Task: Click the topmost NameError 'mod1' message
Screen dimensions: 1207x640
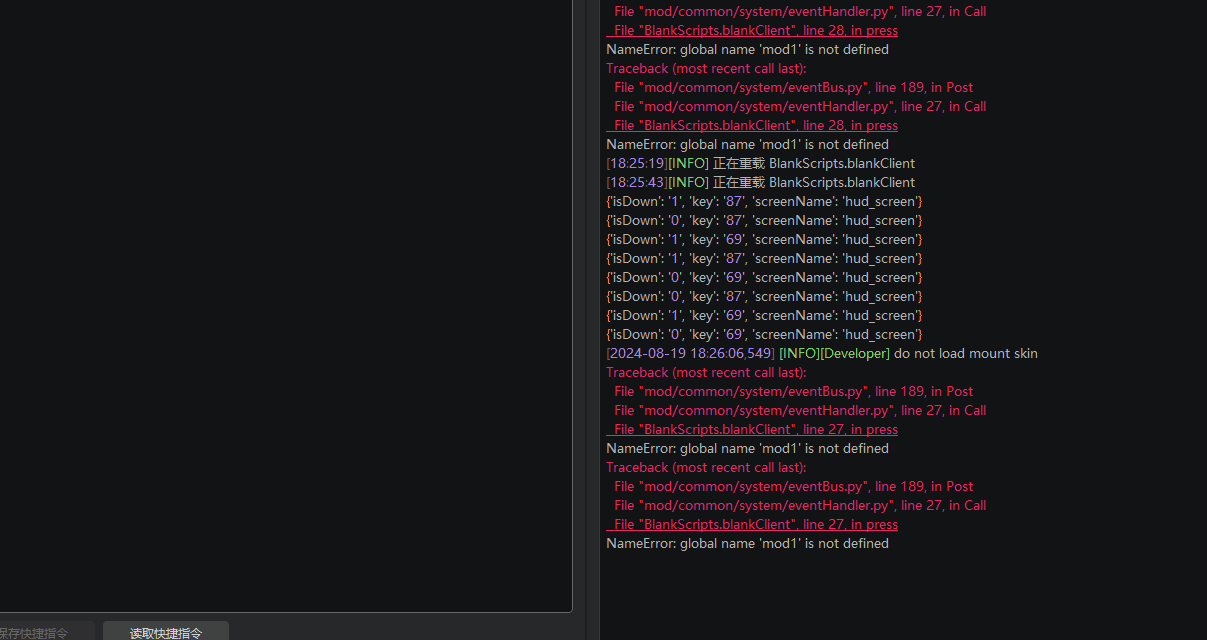Action: click(747, 50)
